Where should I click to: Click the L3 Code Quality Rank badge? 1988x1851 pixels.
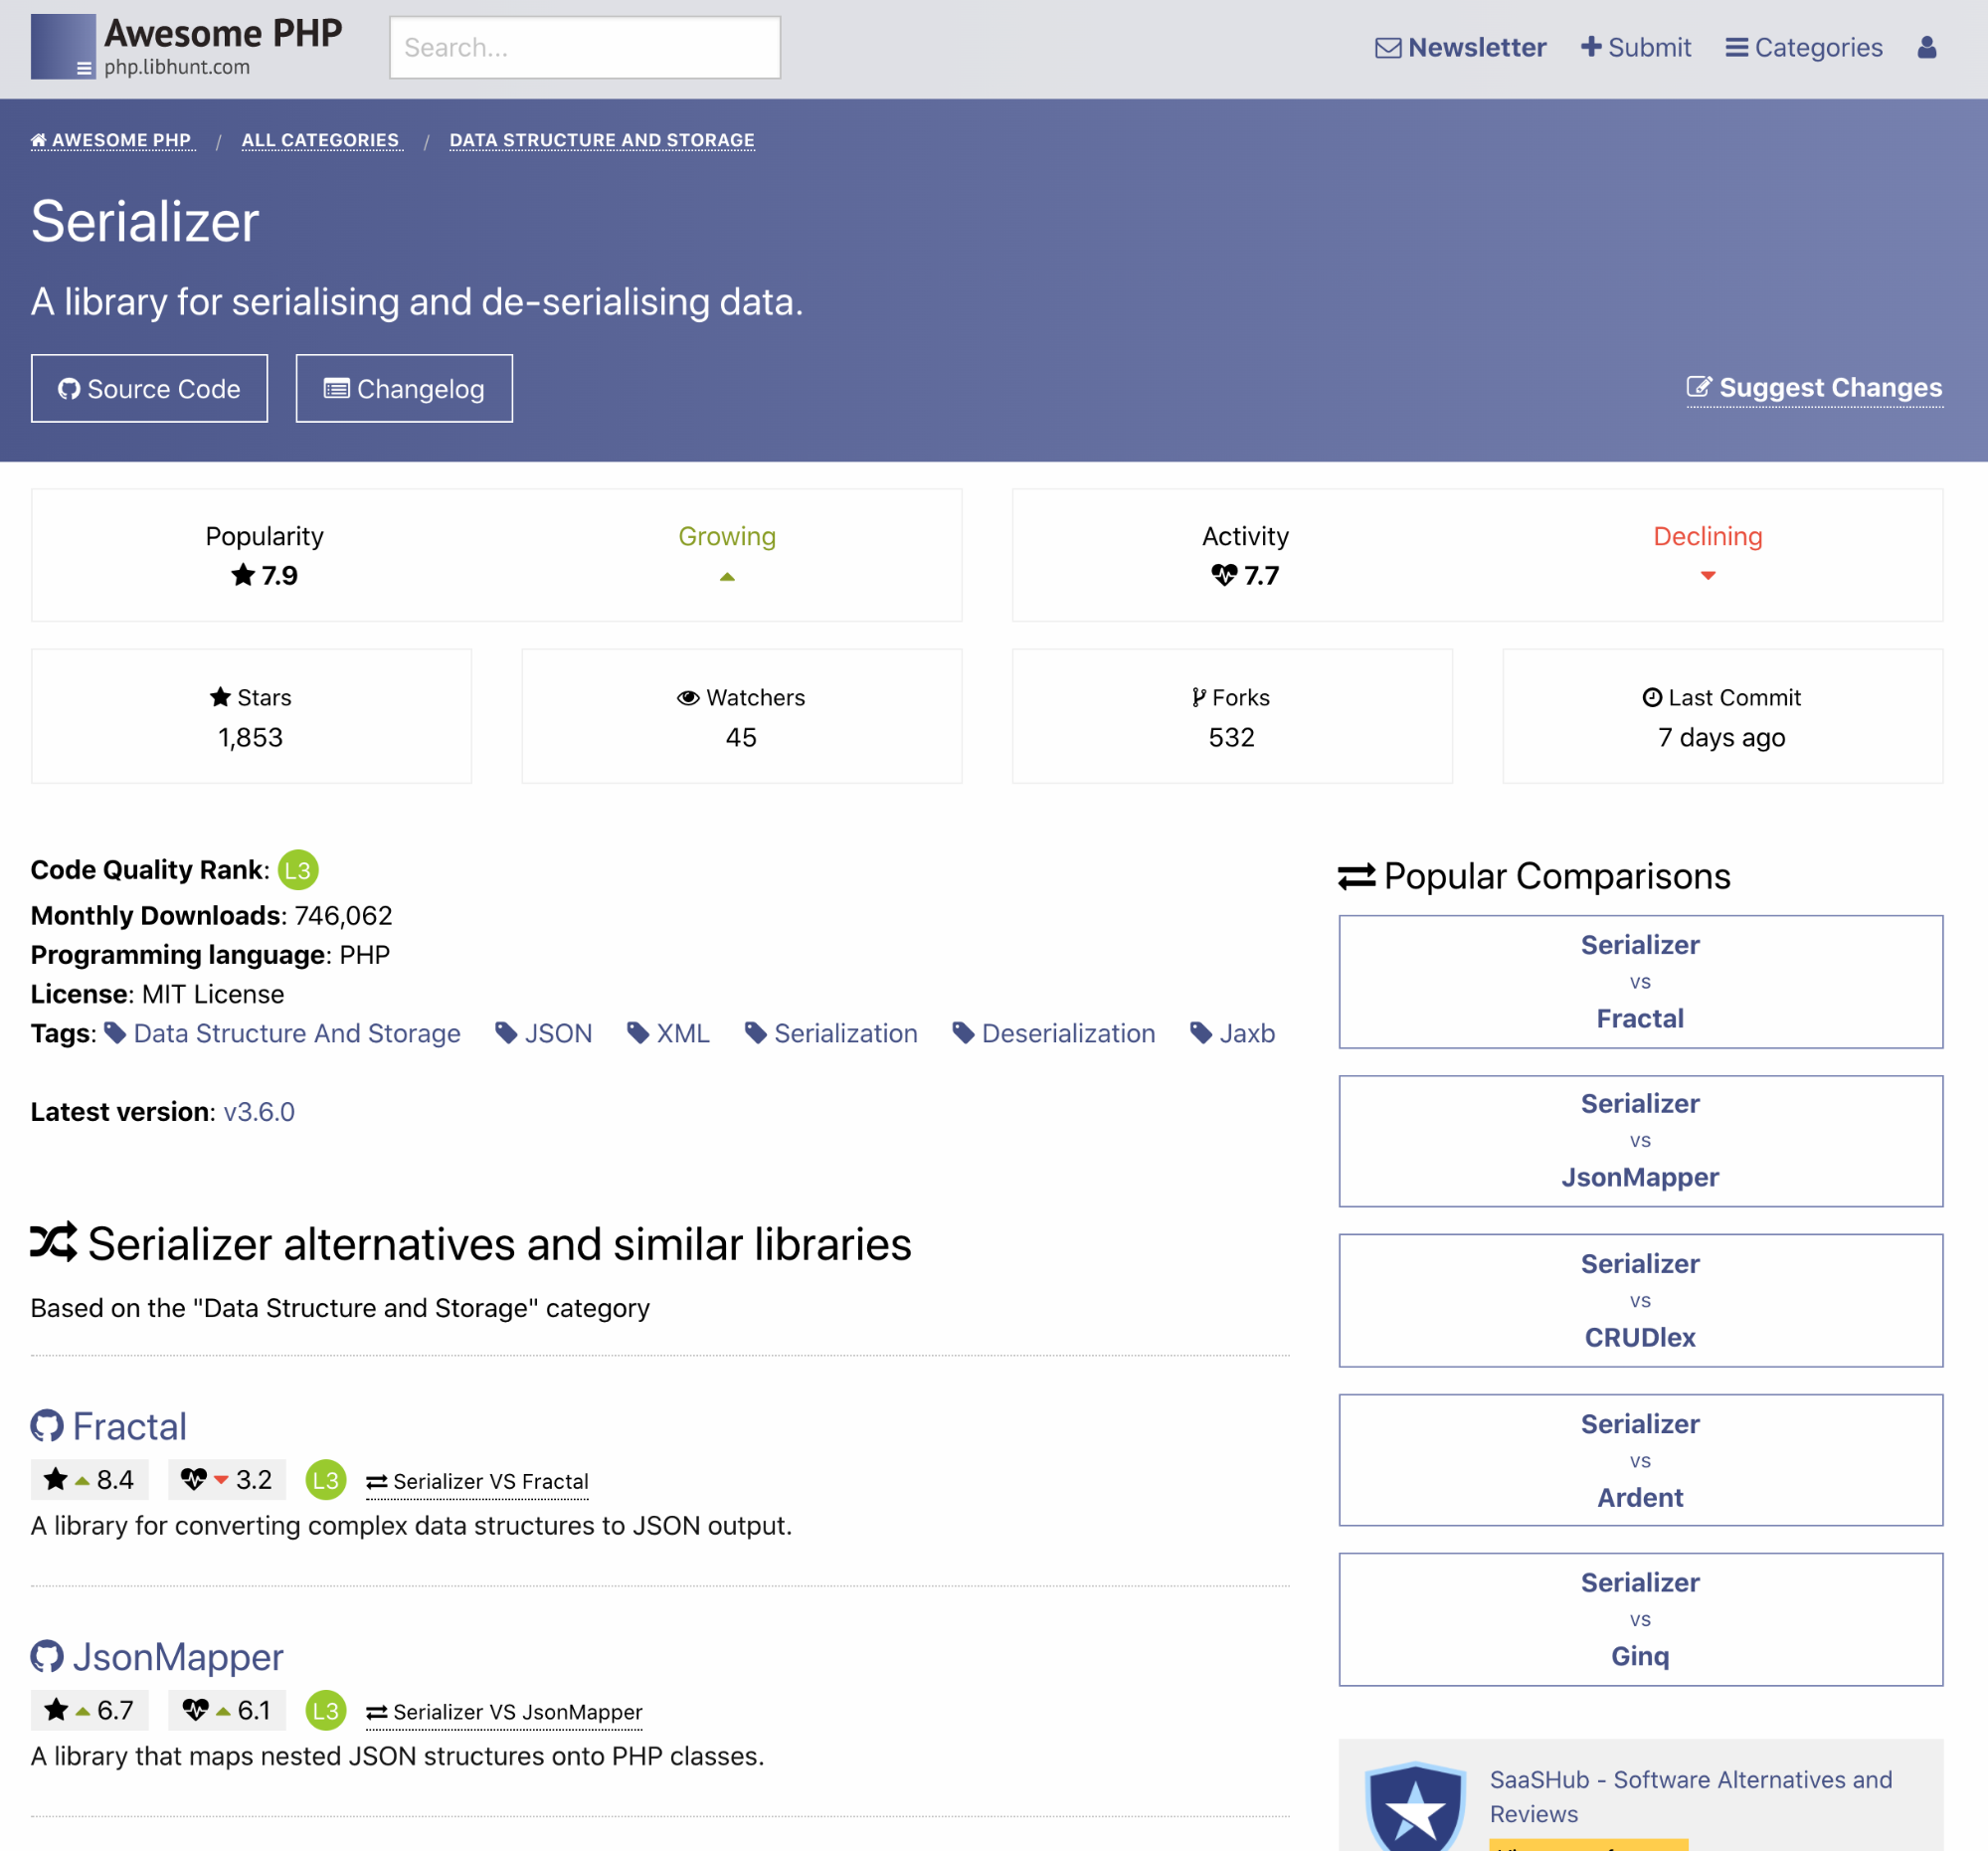click(298, 870)
